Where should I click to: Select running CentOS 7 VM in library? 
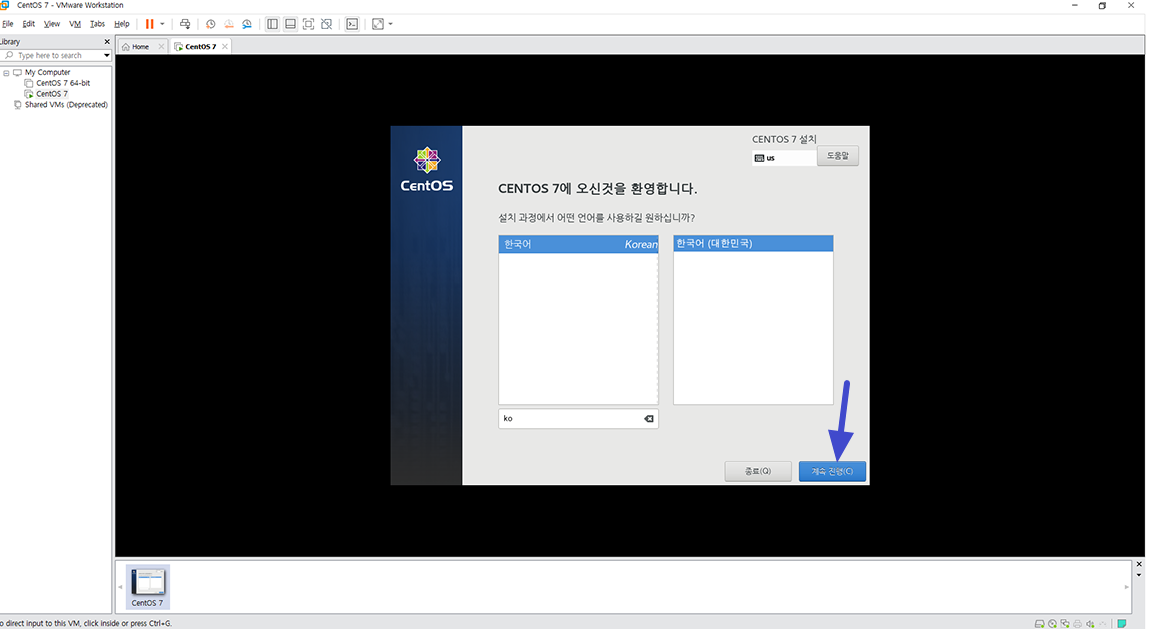point(52,94)
